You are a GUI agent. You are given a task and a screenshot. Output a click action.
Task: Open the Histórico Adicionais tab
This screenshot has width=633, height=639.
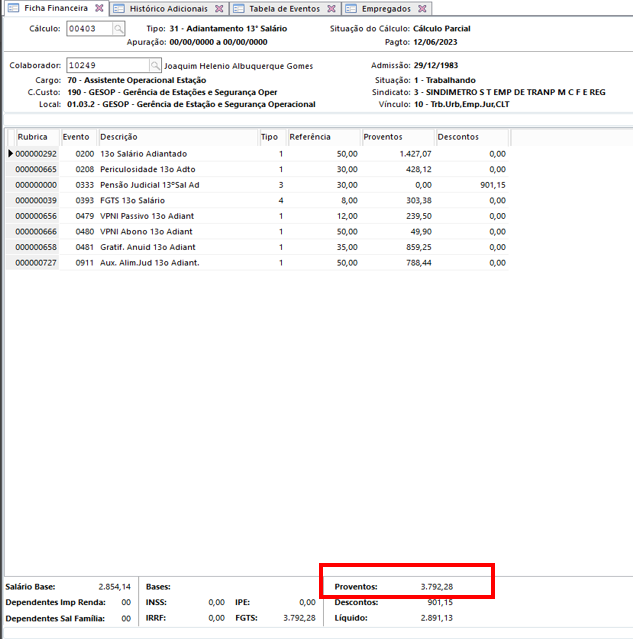168,9
